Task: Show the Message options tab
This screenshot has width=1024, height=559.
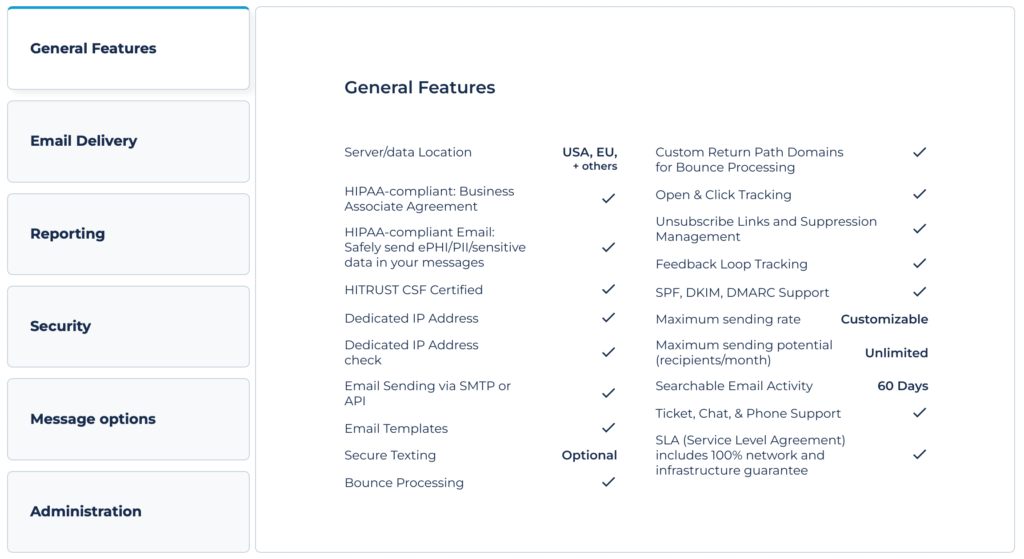Action: pos(128,419)
